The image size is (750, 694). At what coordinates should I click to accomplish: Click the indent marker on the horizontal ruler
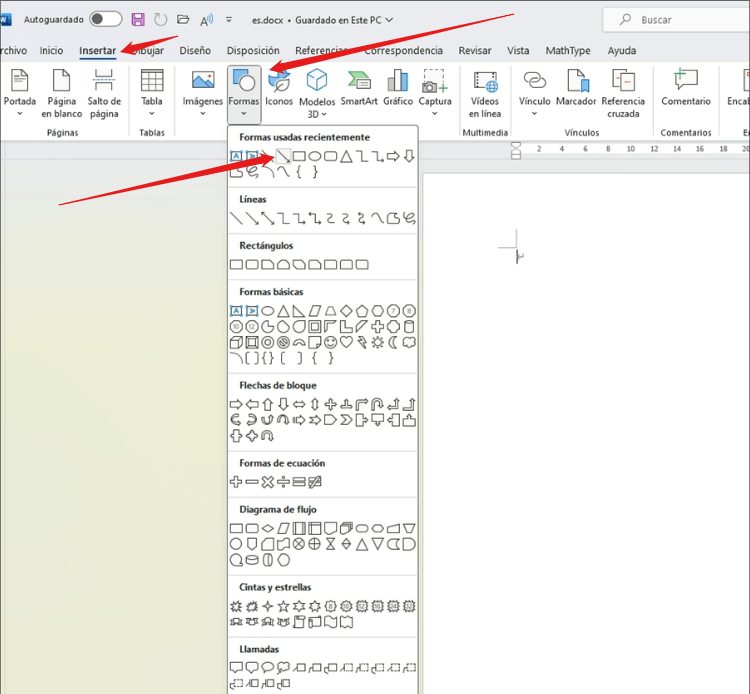pyautogui.click(x=516, y=151)
